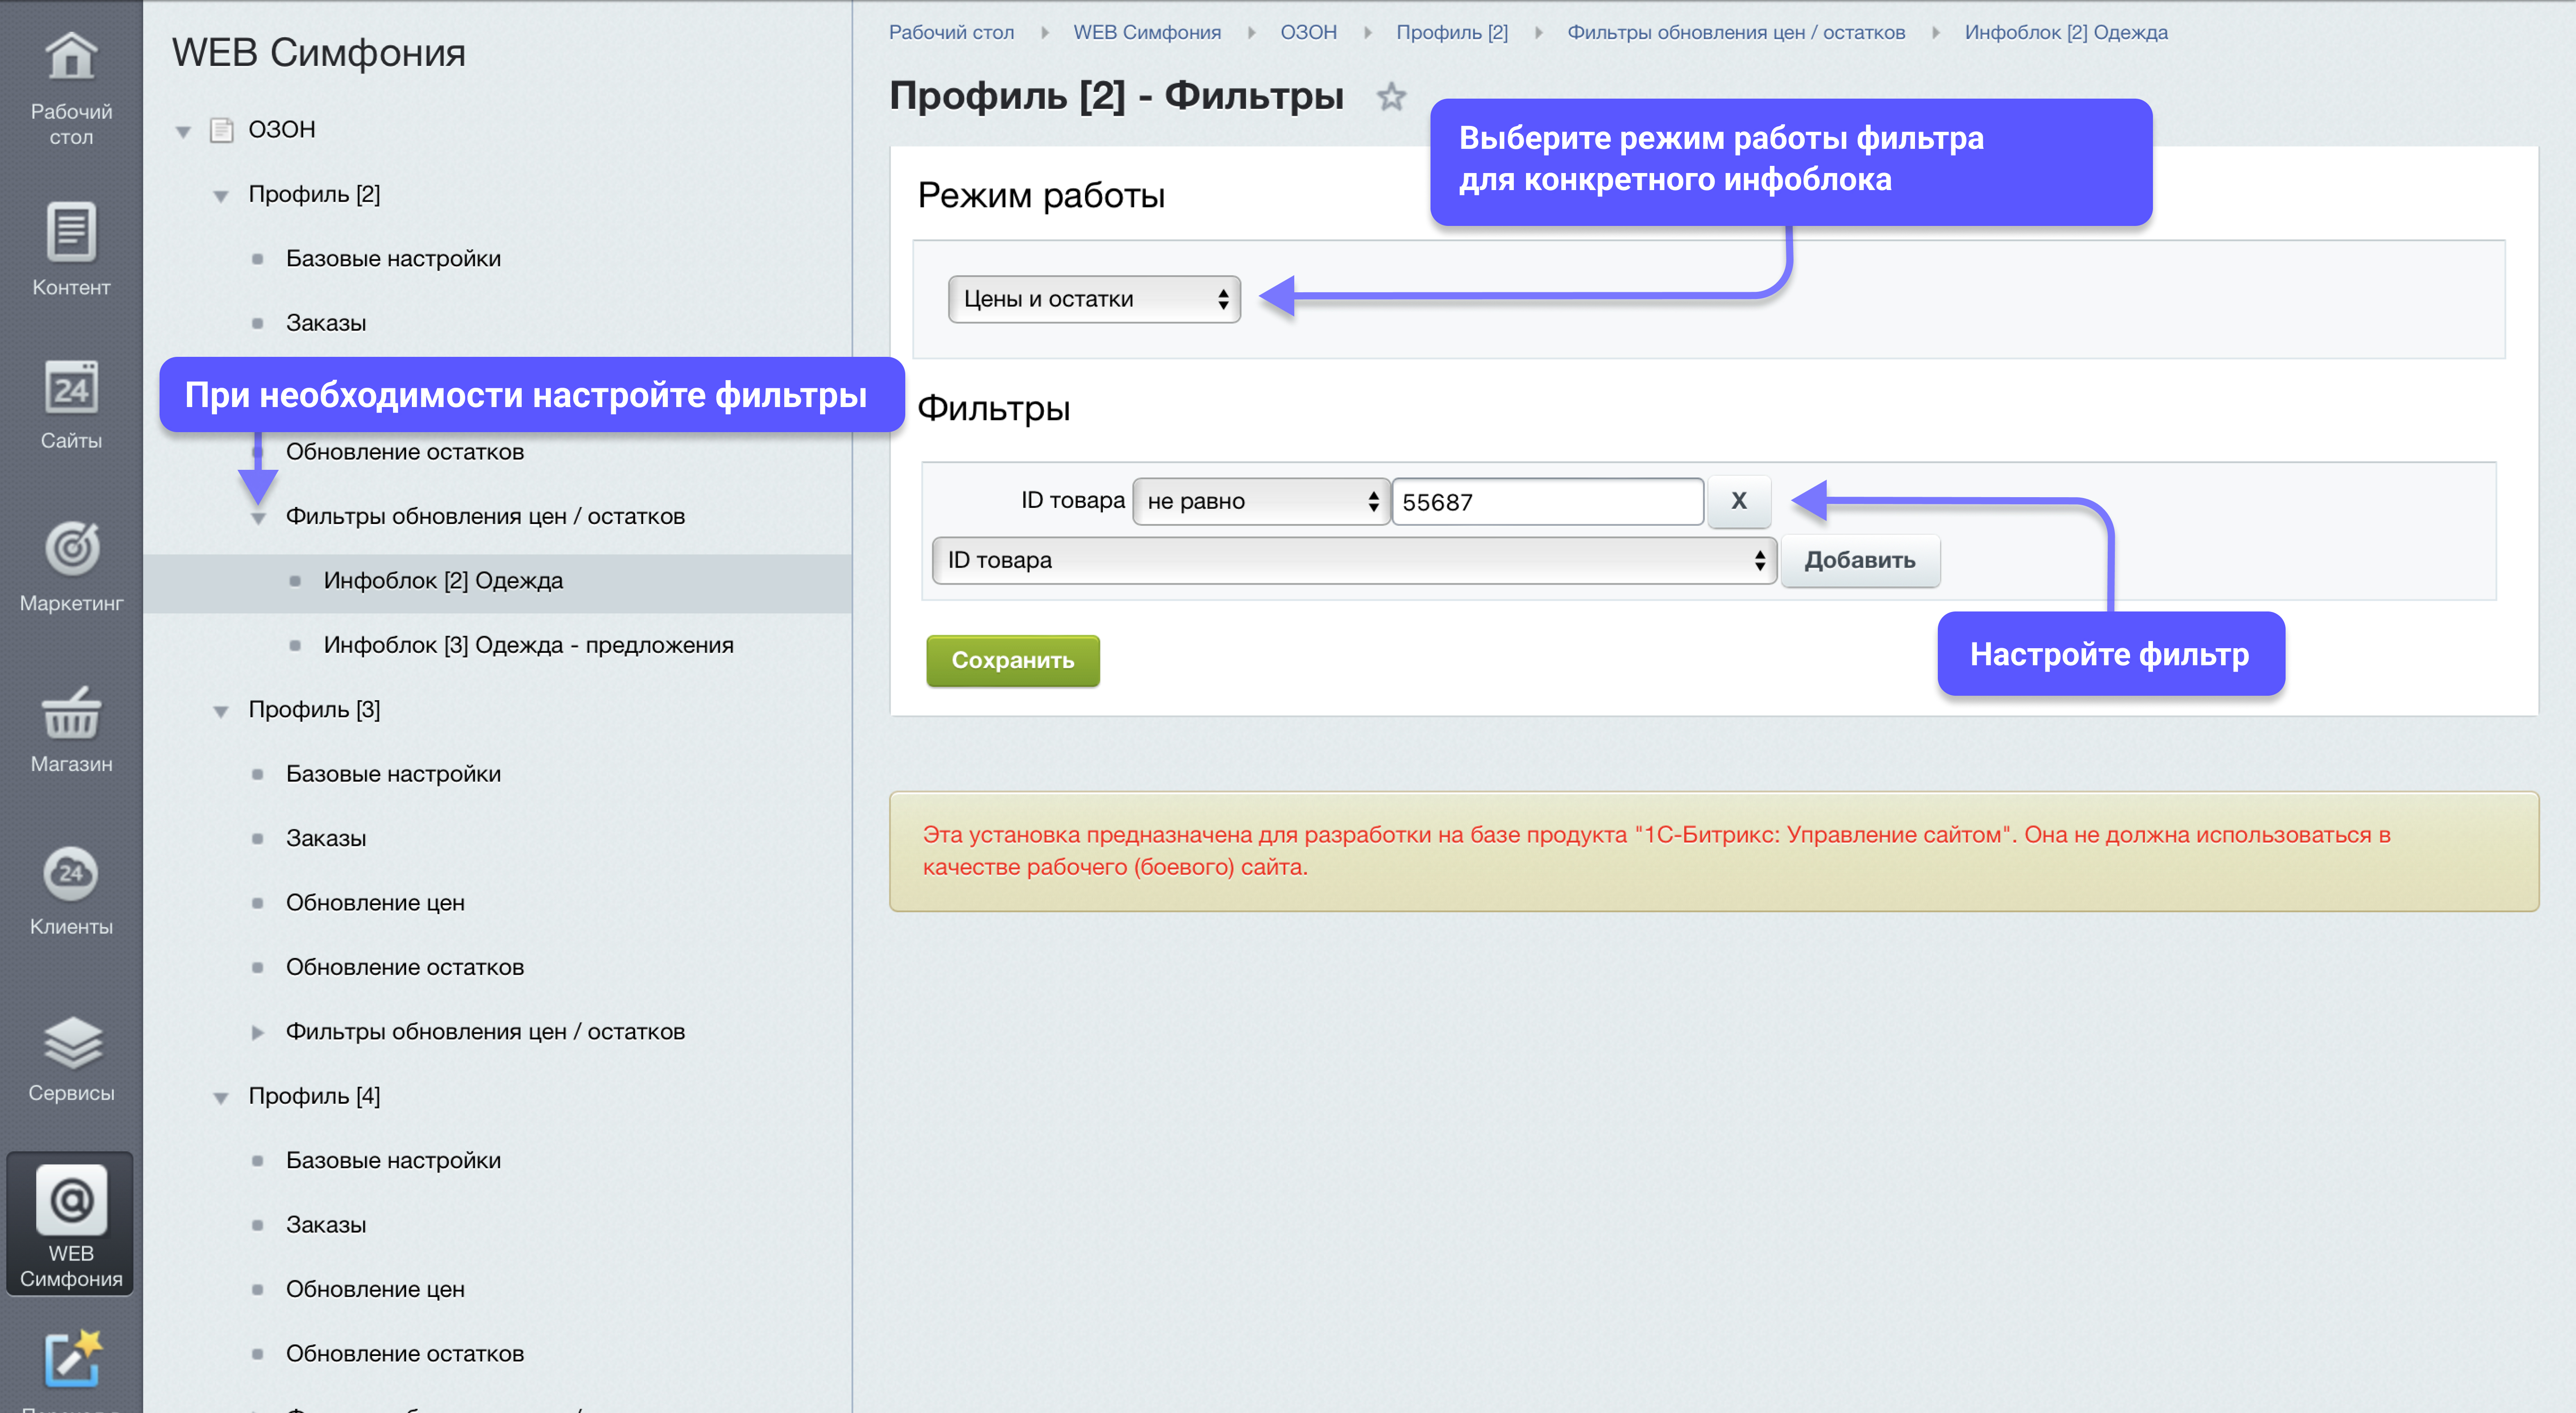
Task: Open the Маркетинг target icon
Action: coord(71,548)
